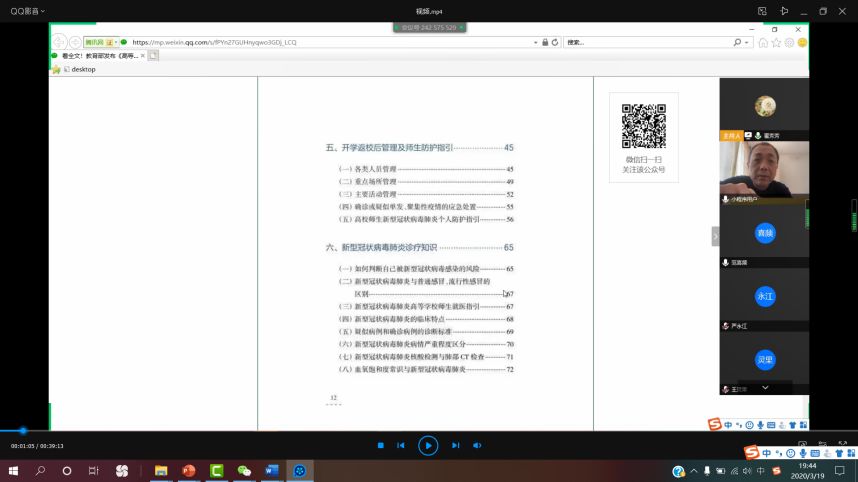The image size is (858, 482).
Task: Click the 永江 participant avatar
Action: coord(765,297)
